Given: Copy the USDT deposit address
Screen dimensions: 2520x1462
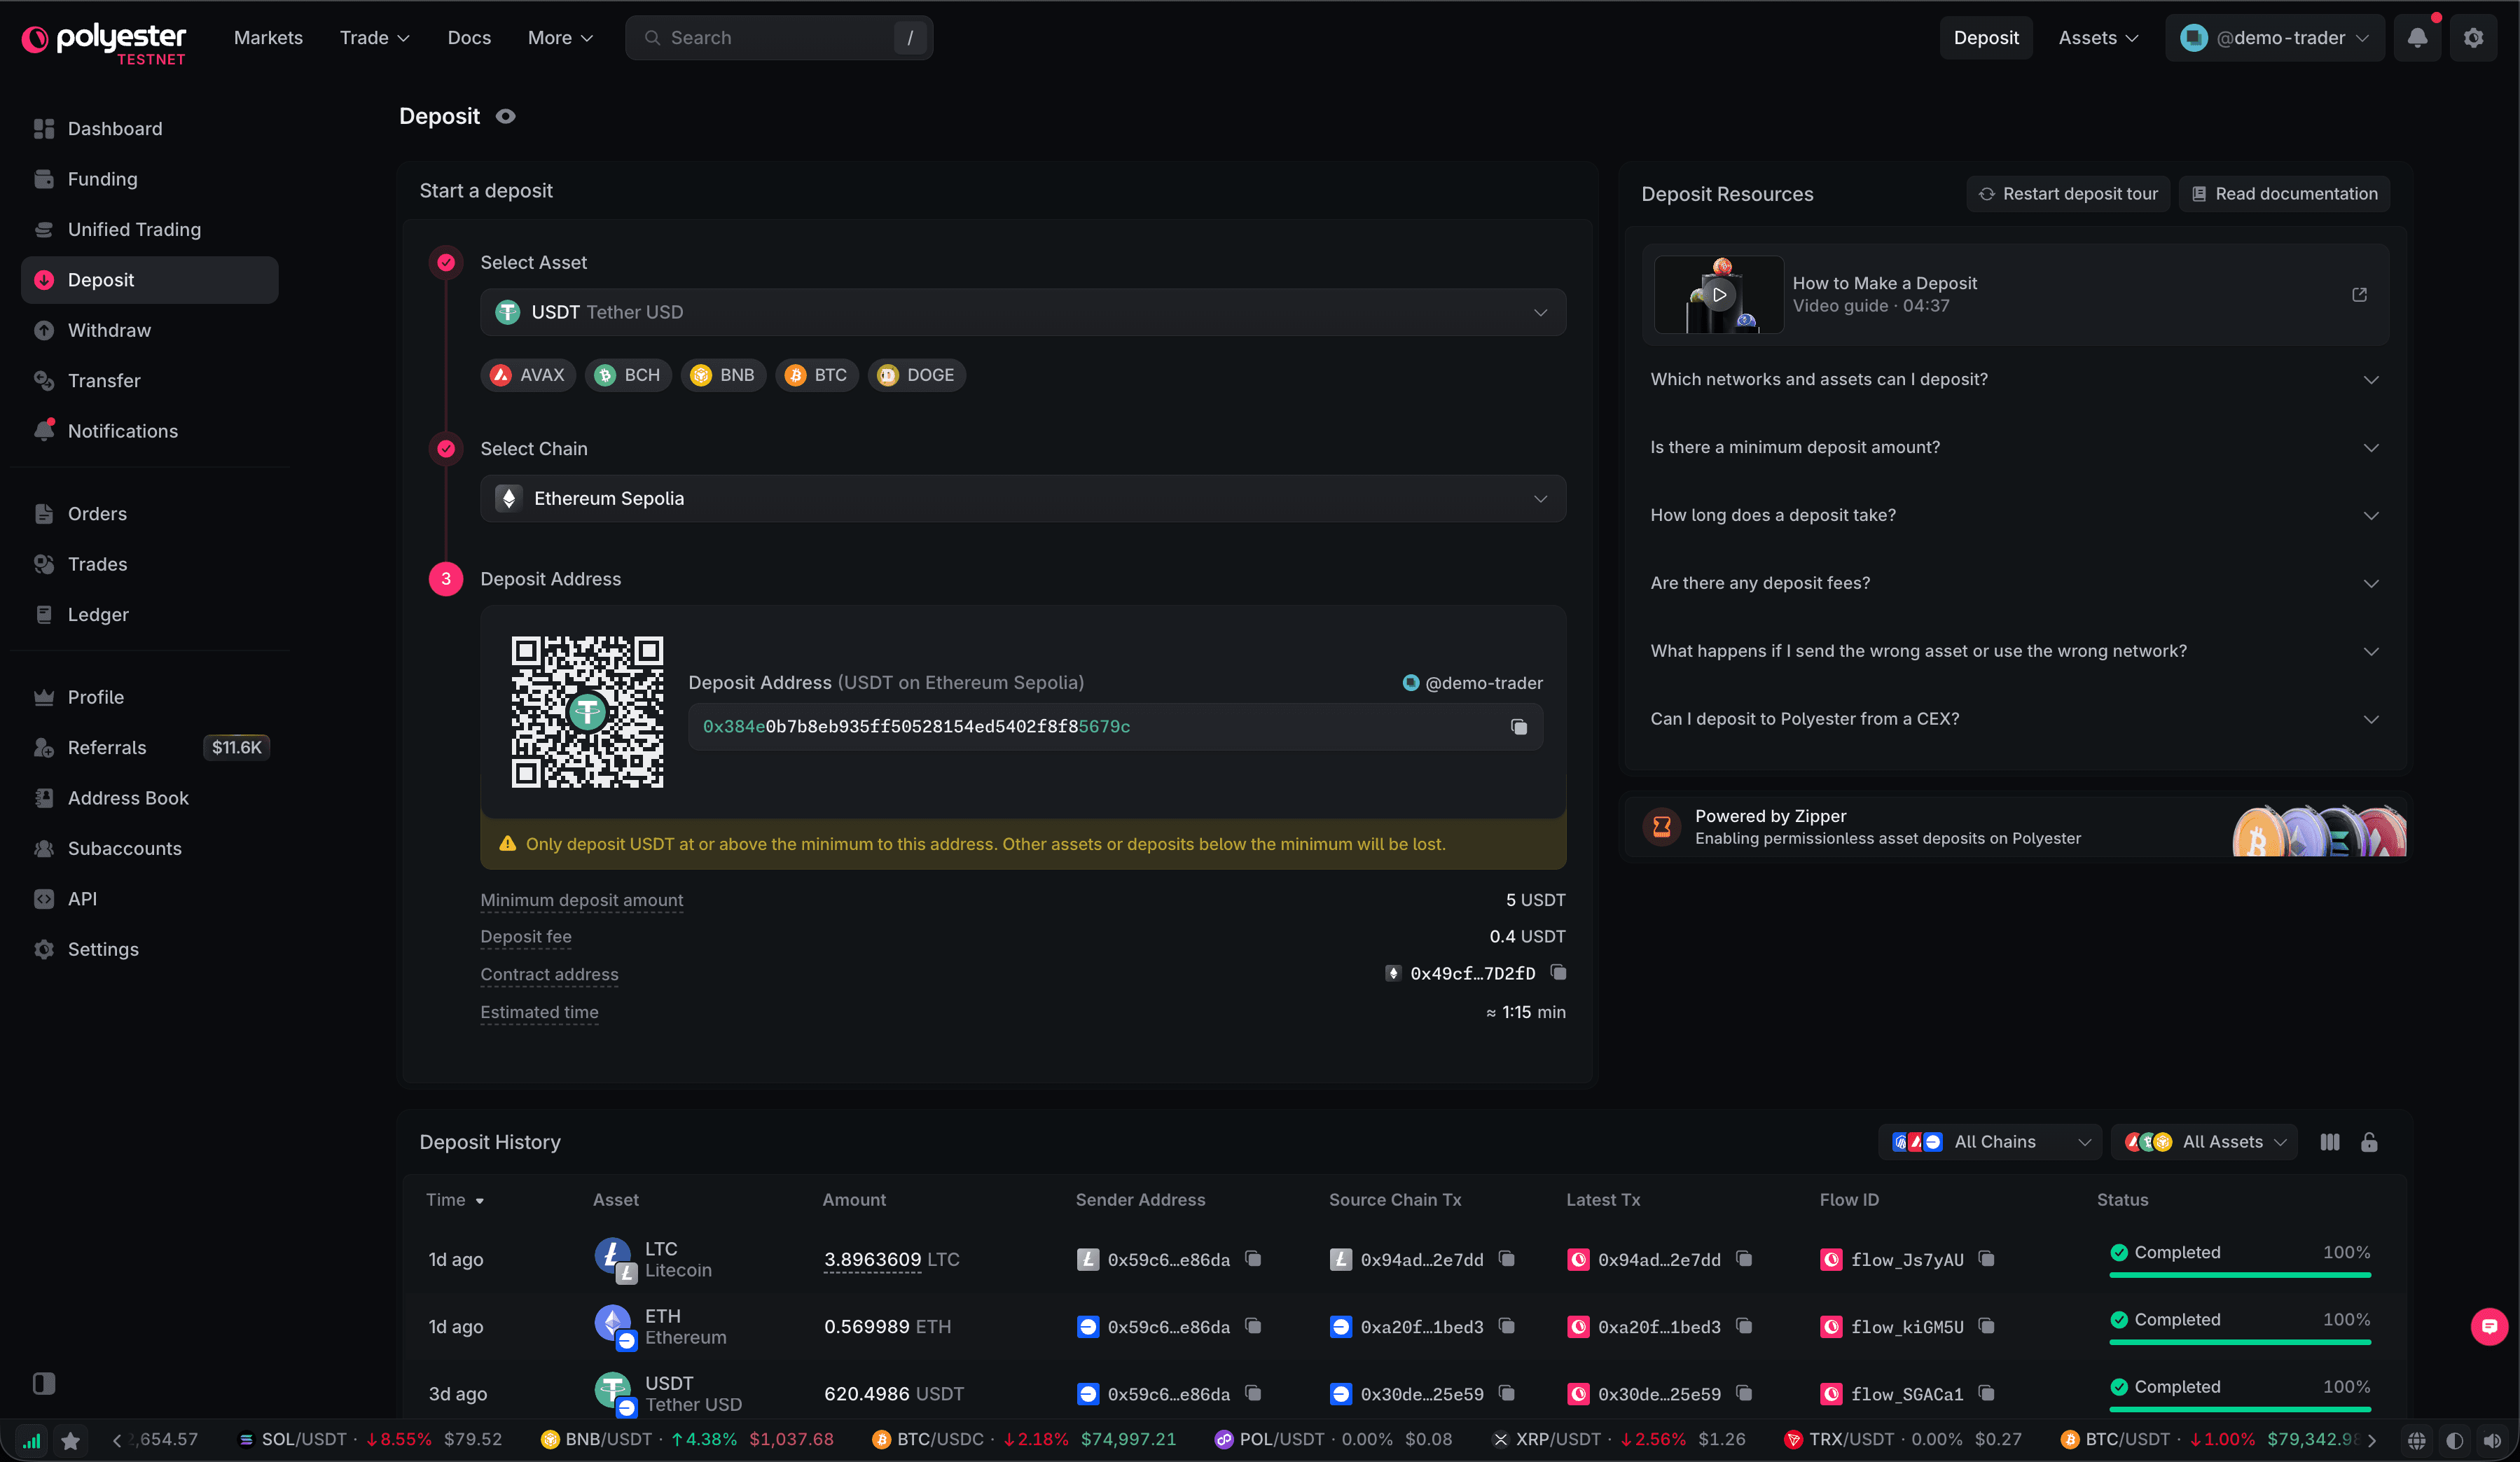Looking at the screenshot, I should pos(1519,727).
